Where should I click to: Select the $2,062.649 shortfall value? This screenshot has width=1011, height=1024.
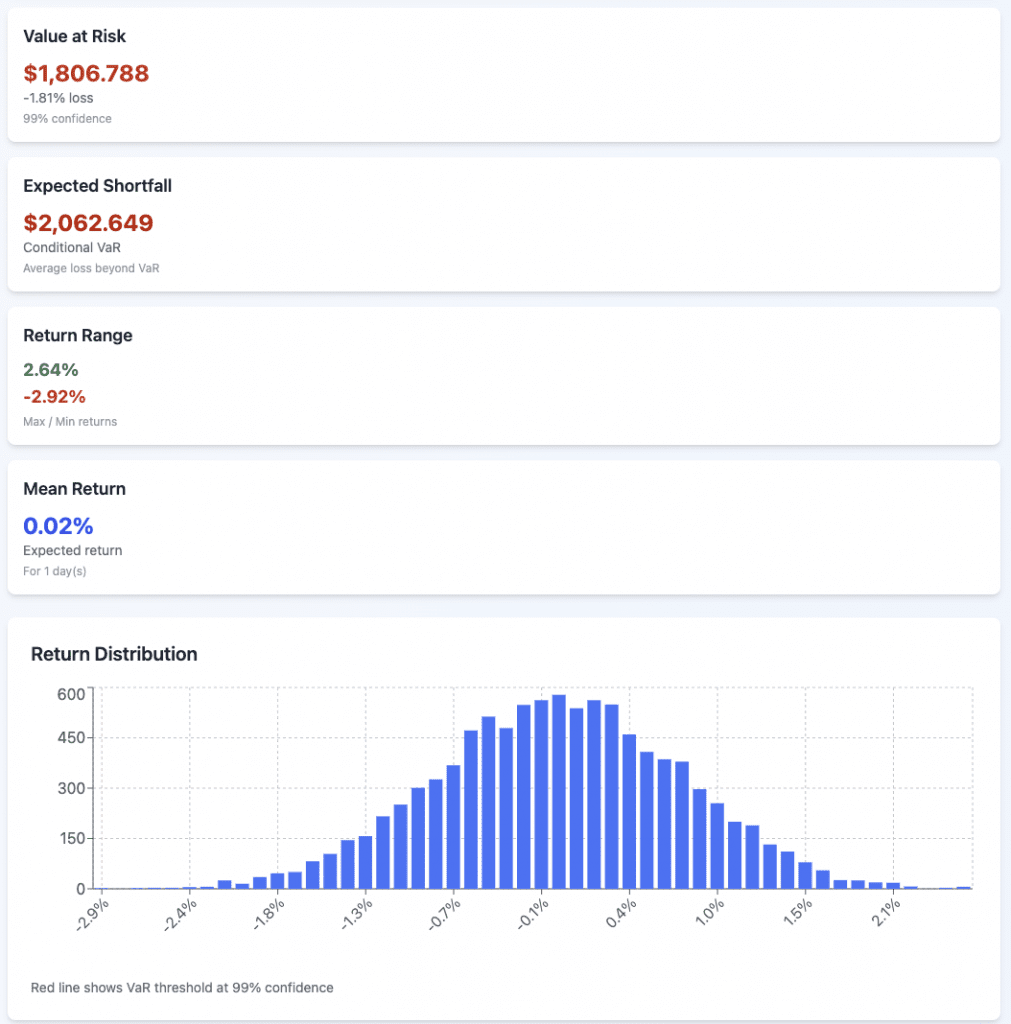tap(88, 223)
